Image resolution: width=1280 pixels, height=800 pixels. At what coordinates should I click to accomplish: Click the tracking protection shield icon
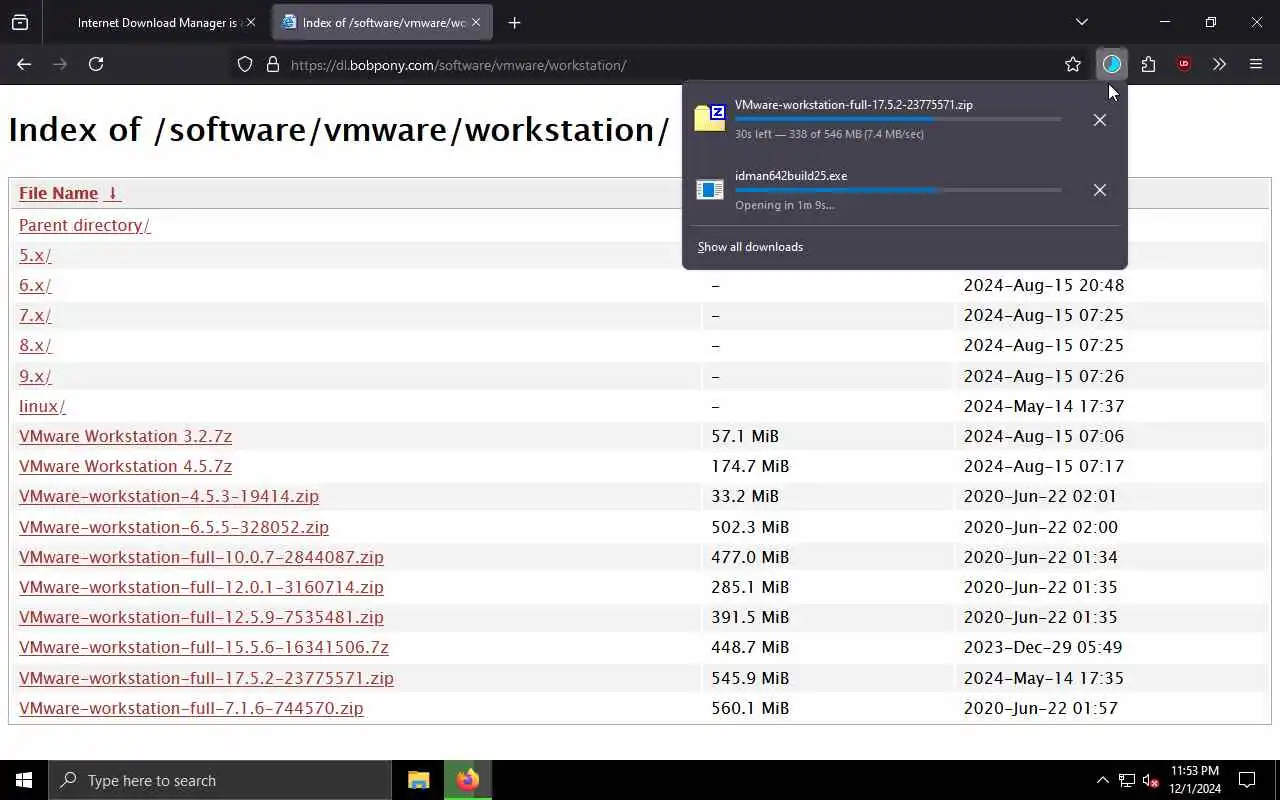(245, 65)
